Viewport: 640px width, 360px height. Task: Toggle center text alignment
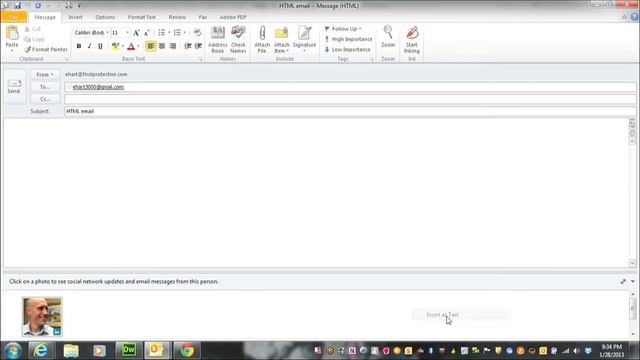click(x=162, y=46)
